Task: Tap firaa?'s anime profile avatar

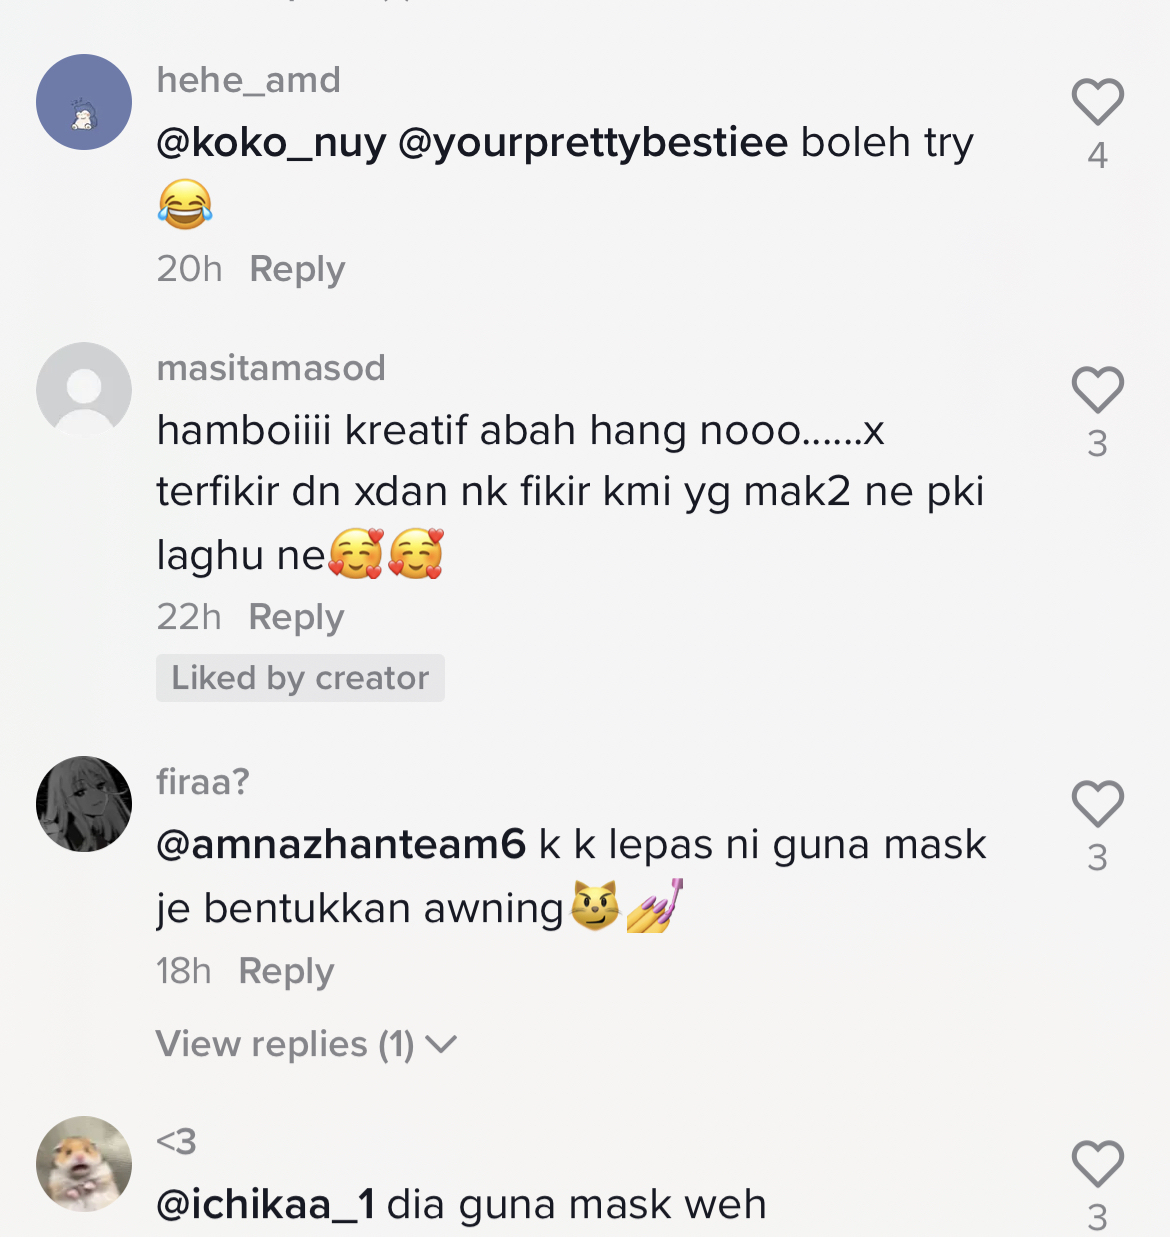Action: point(84,804)
